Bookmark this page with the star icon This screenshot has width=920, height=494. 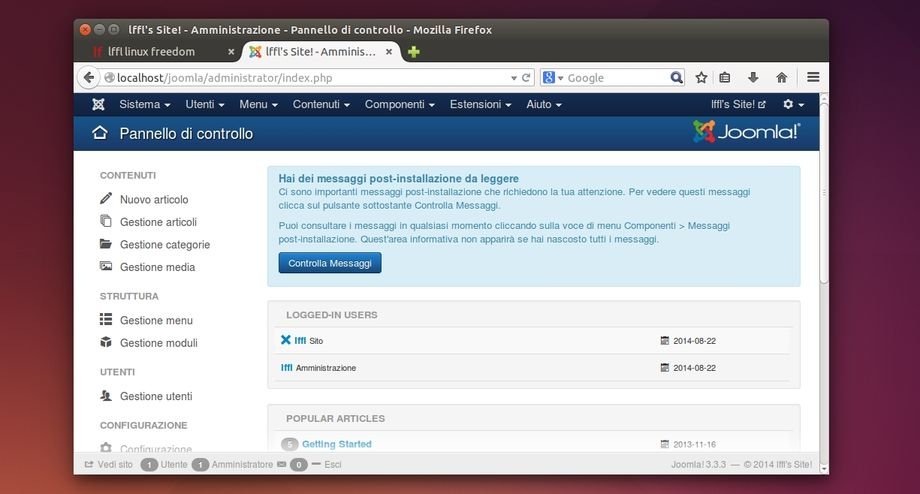pos(701,77)
